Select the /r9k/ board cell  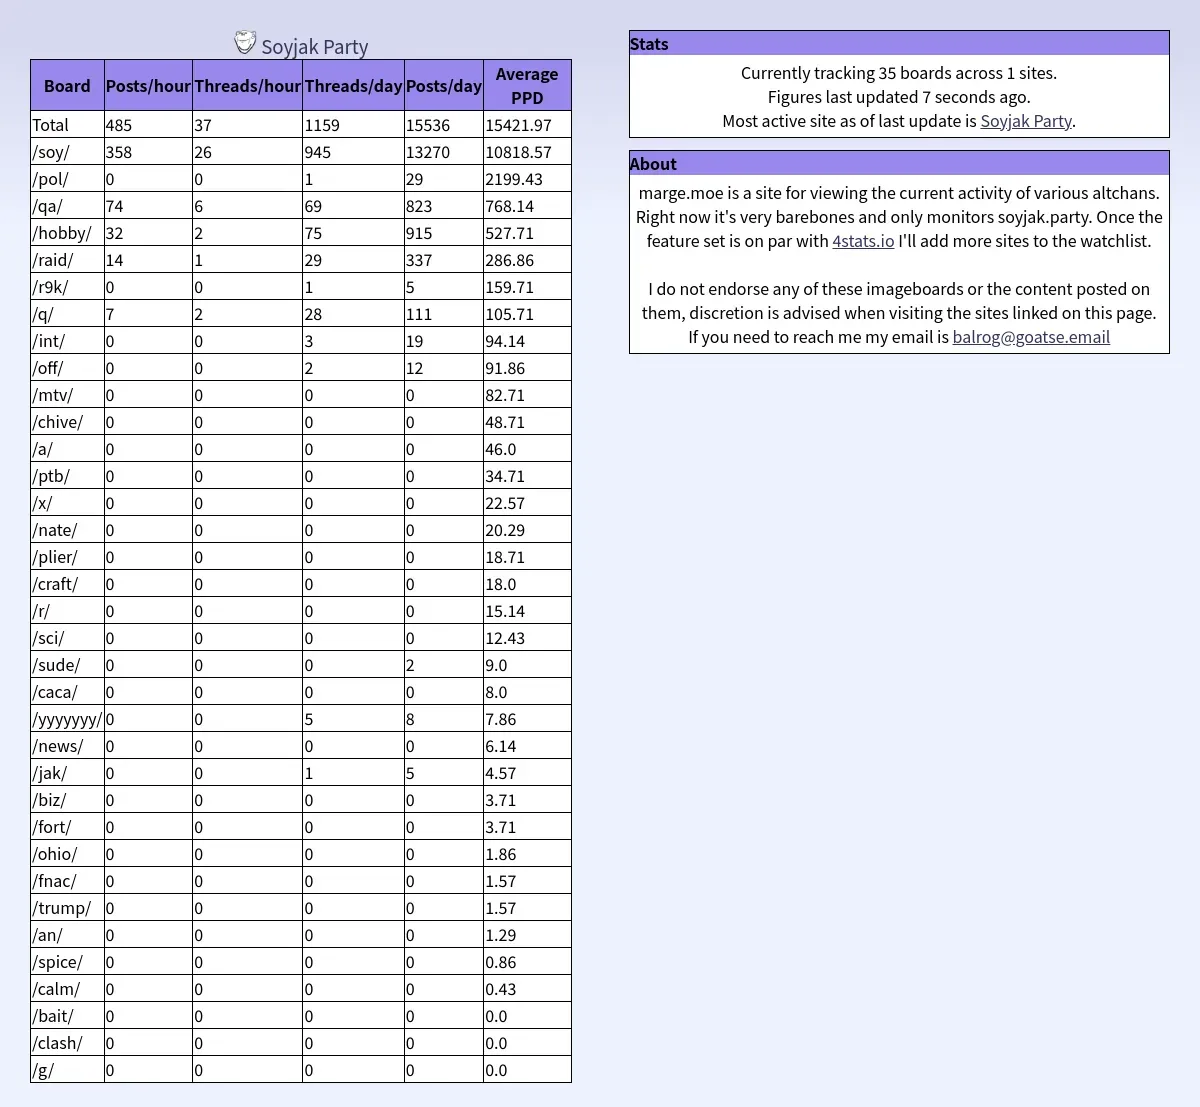coord(67,287)
